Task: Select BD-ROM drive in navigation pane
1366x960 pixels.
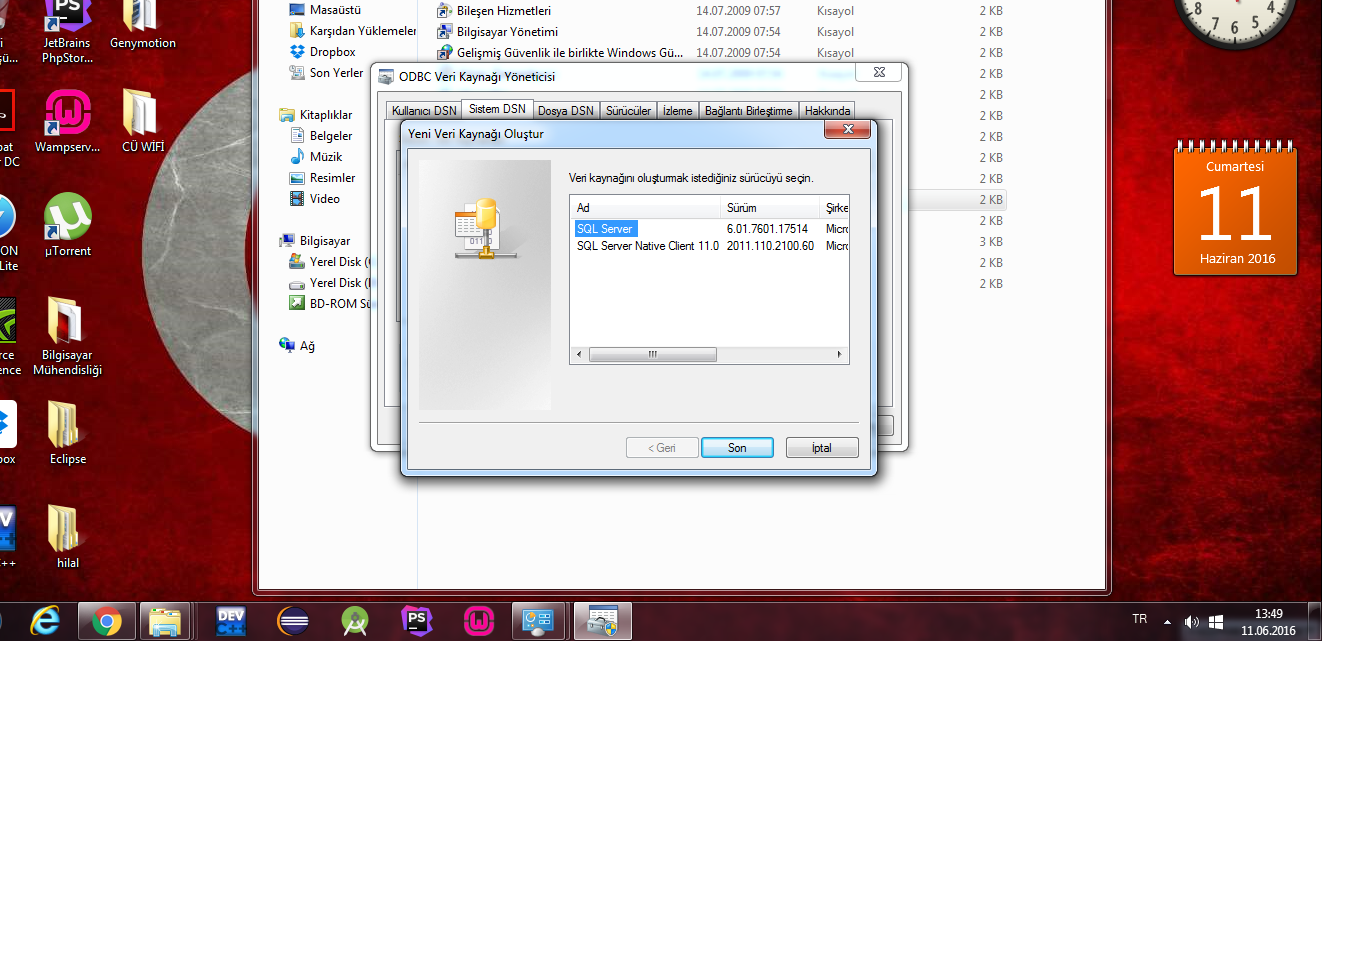Action: [x=330, y=304]
